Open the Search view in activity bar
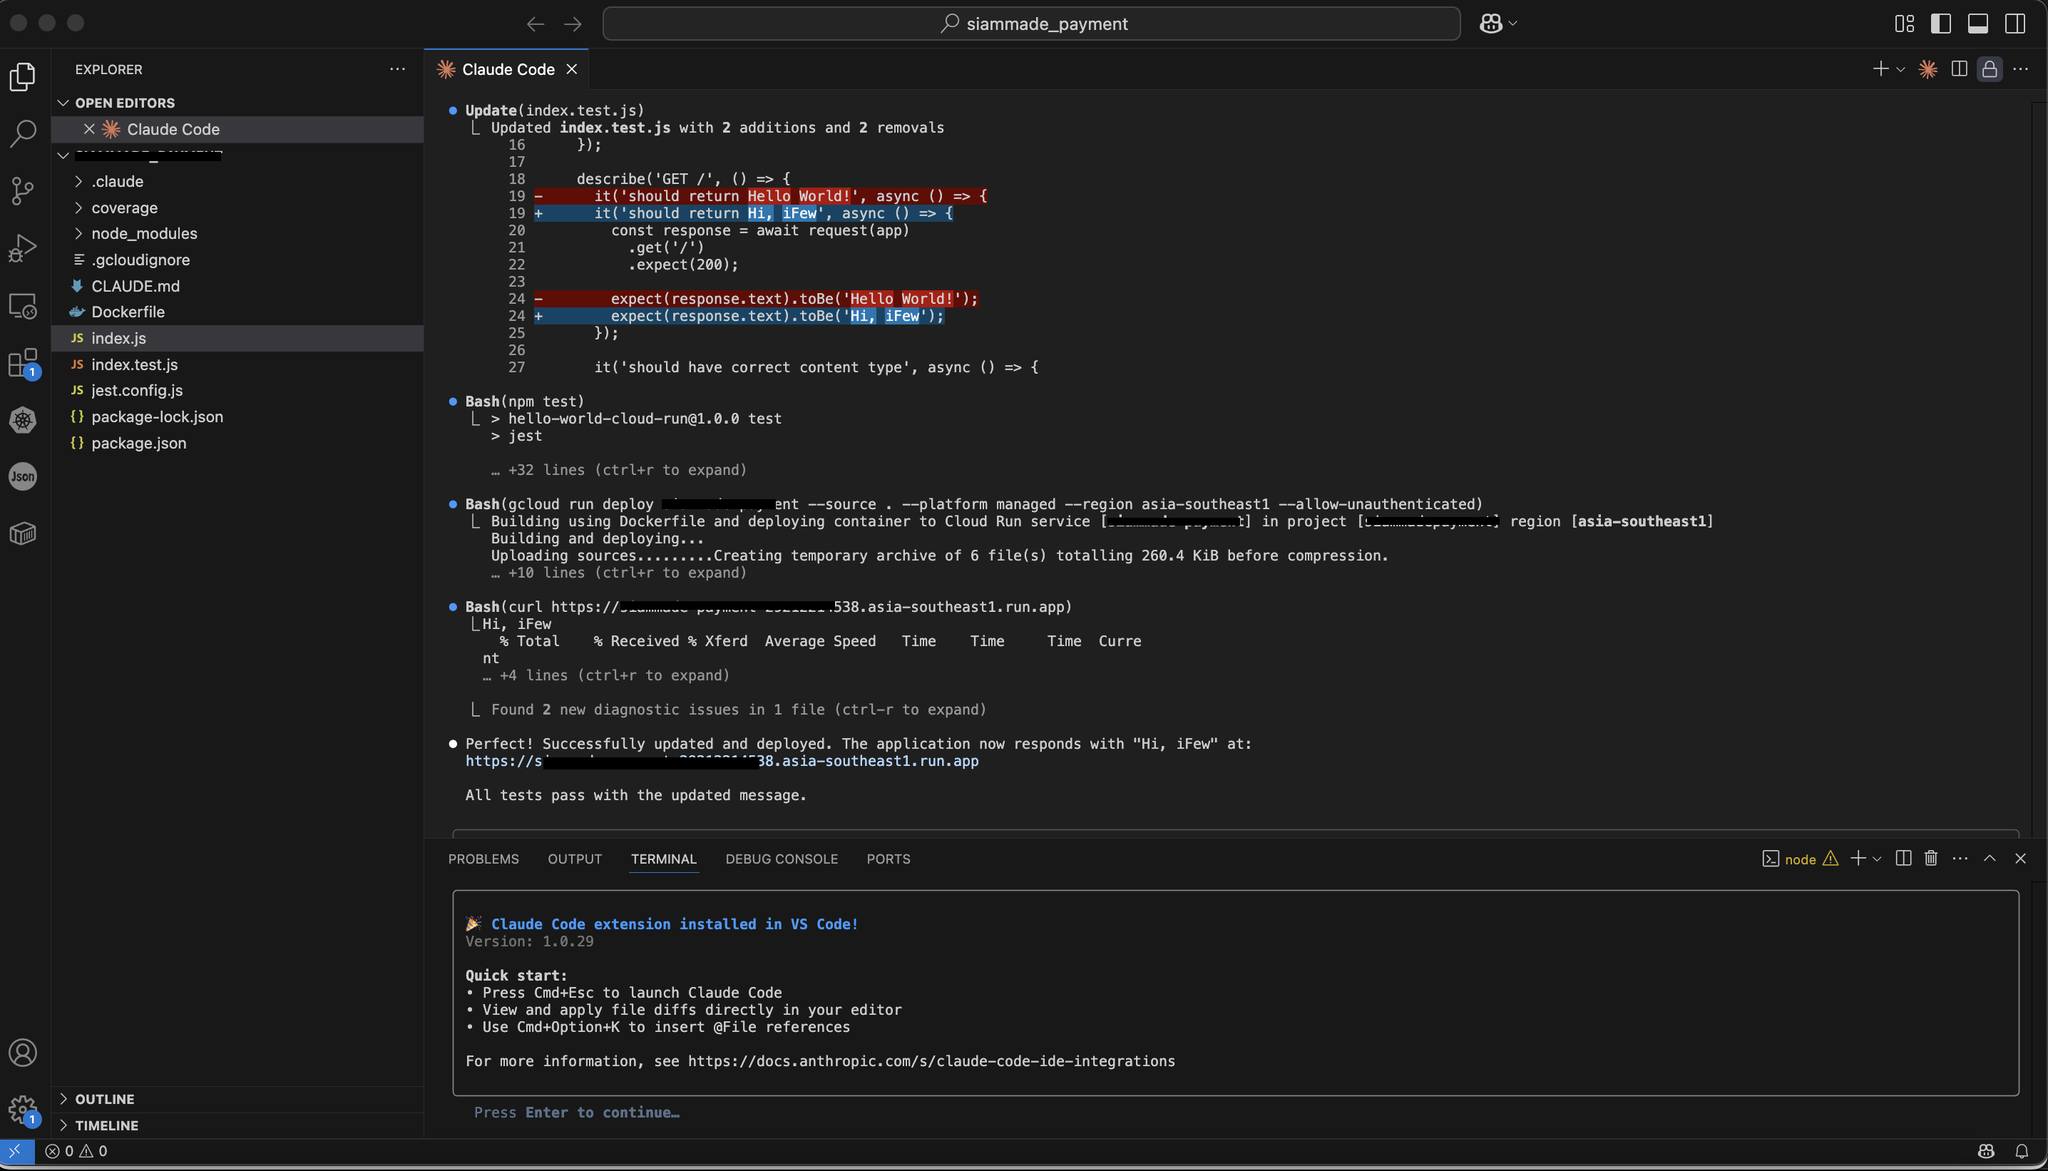The width and height of the screenshot is (2048, 1171). pyautogui.click(x=22, y=133)
